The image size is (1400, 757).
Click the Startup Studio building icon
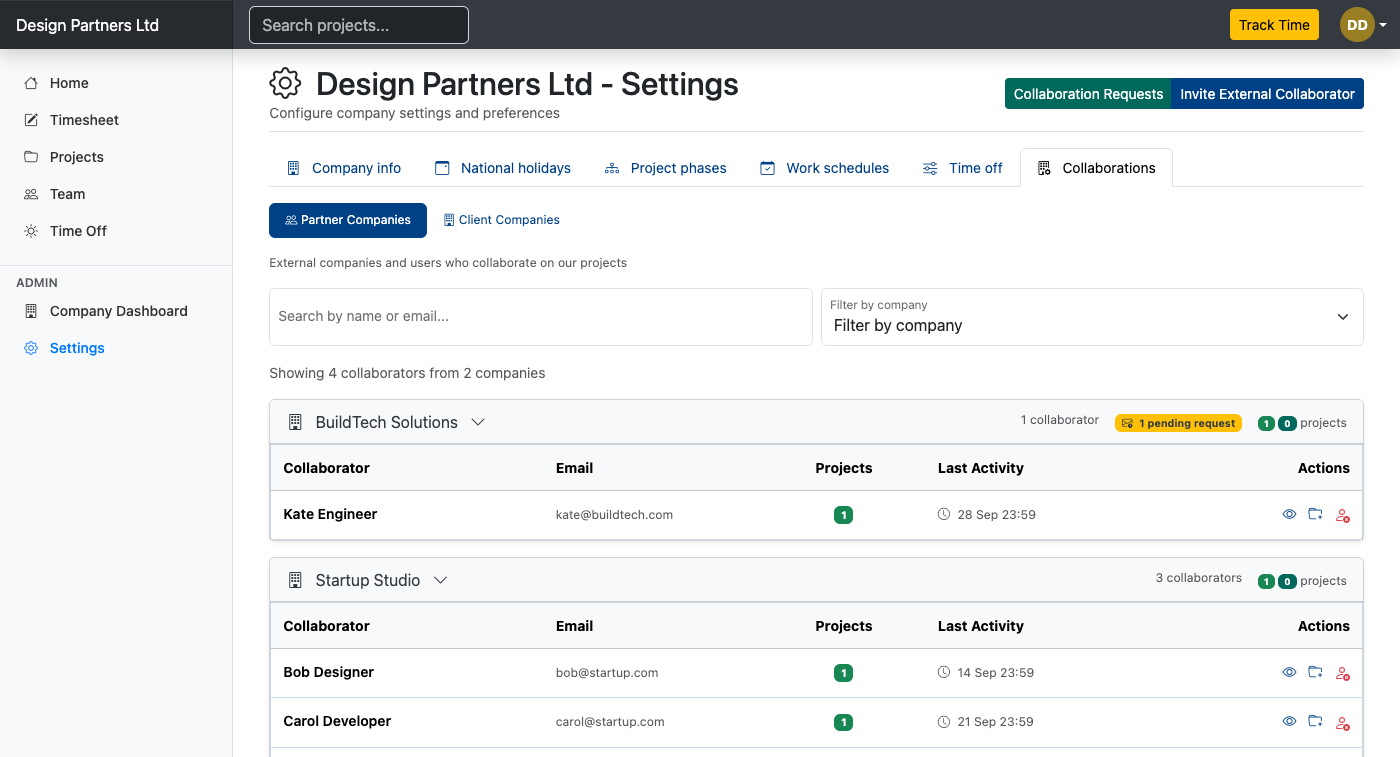[x=295, y=580]
